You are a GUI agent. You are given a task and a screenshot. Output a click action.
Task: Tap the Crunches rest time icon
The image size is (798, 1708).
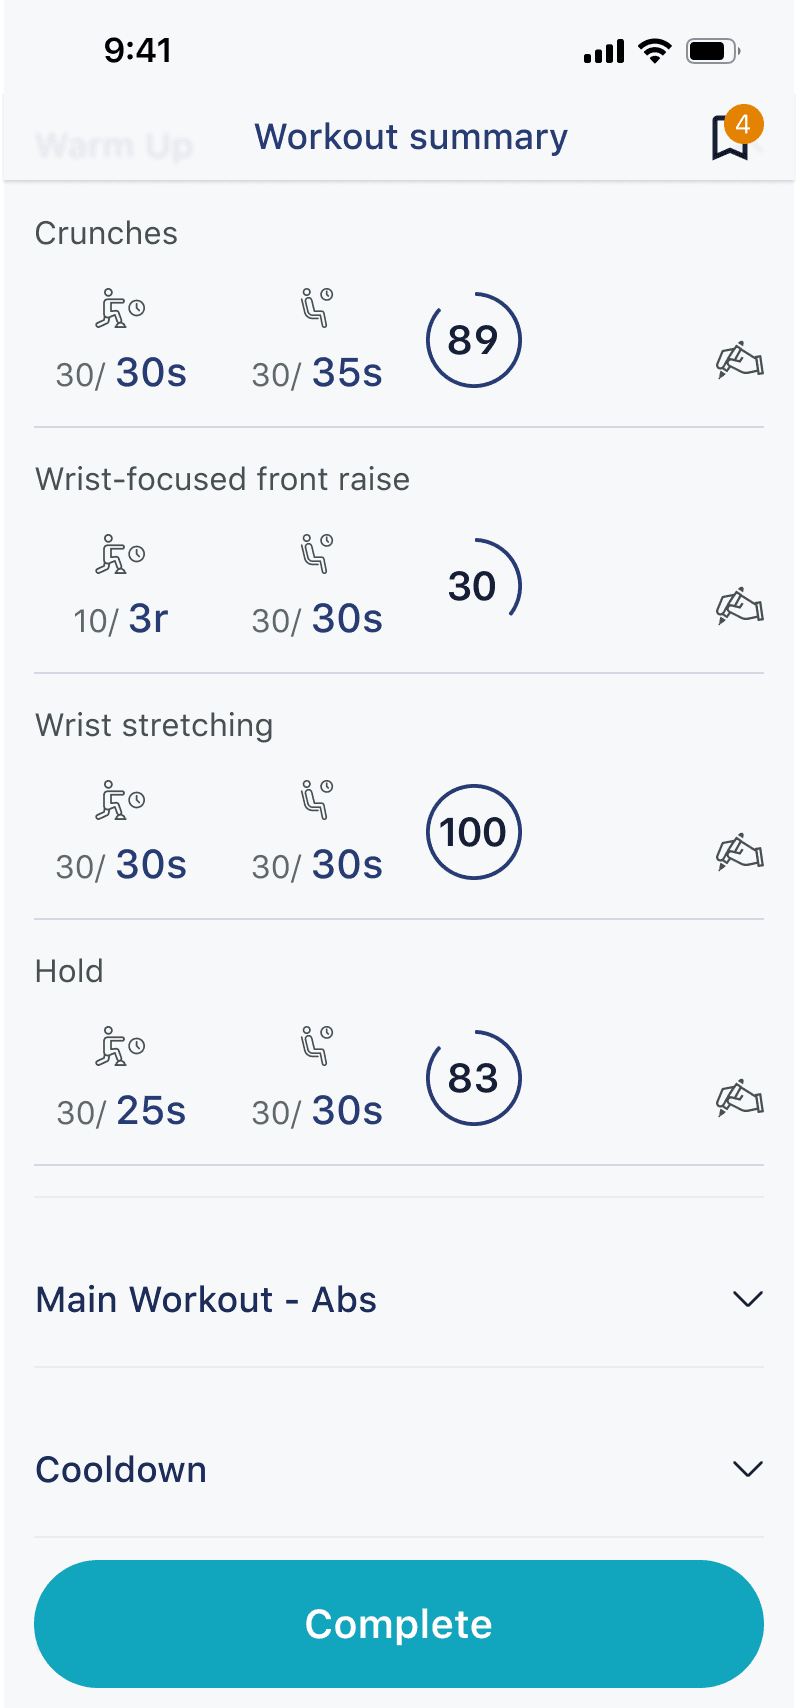(x=317, y=307)
